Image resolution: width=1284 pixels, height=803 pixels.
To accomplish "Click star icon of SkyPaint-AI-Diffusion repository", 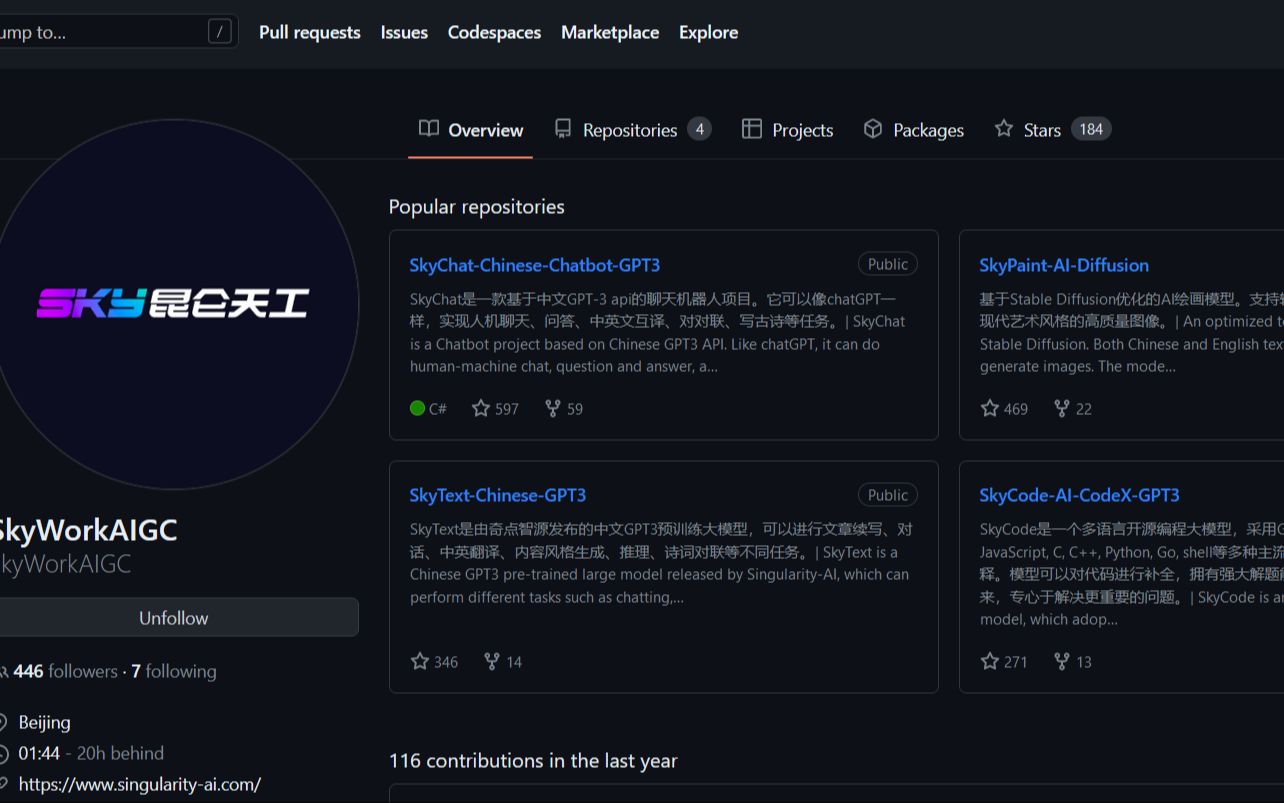I will pos(990,408).
